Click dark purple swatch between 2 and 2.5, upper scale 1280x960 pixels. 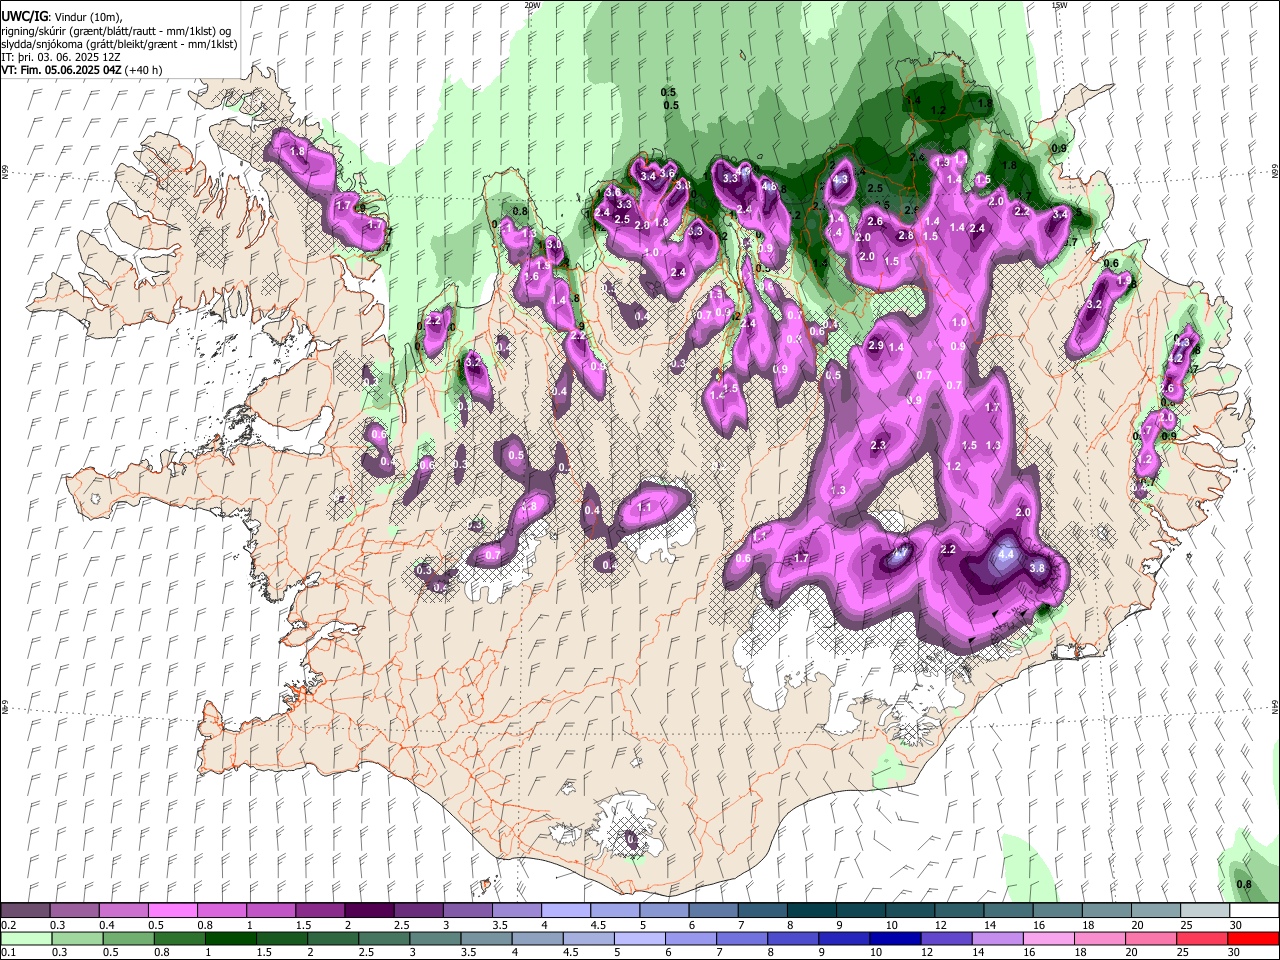click(369, 911)
